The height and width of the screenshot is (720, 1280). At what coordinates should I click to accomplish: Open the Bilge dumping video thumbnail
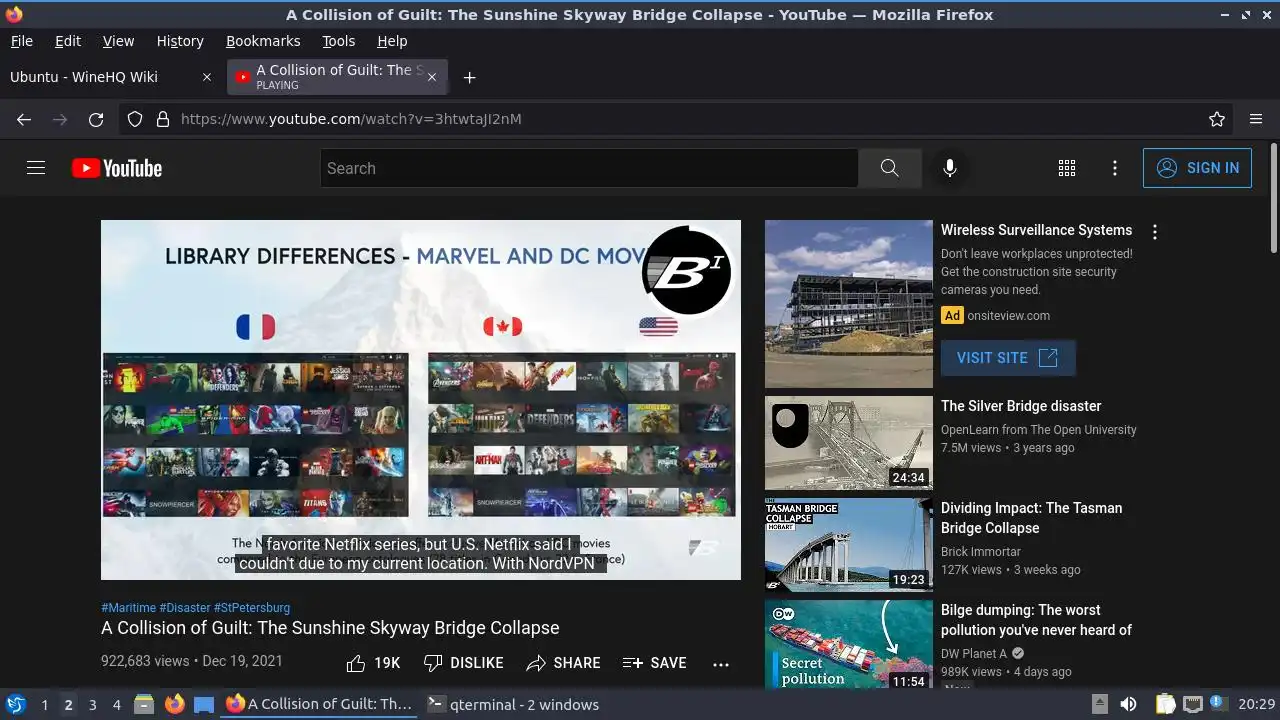(849, 645)
